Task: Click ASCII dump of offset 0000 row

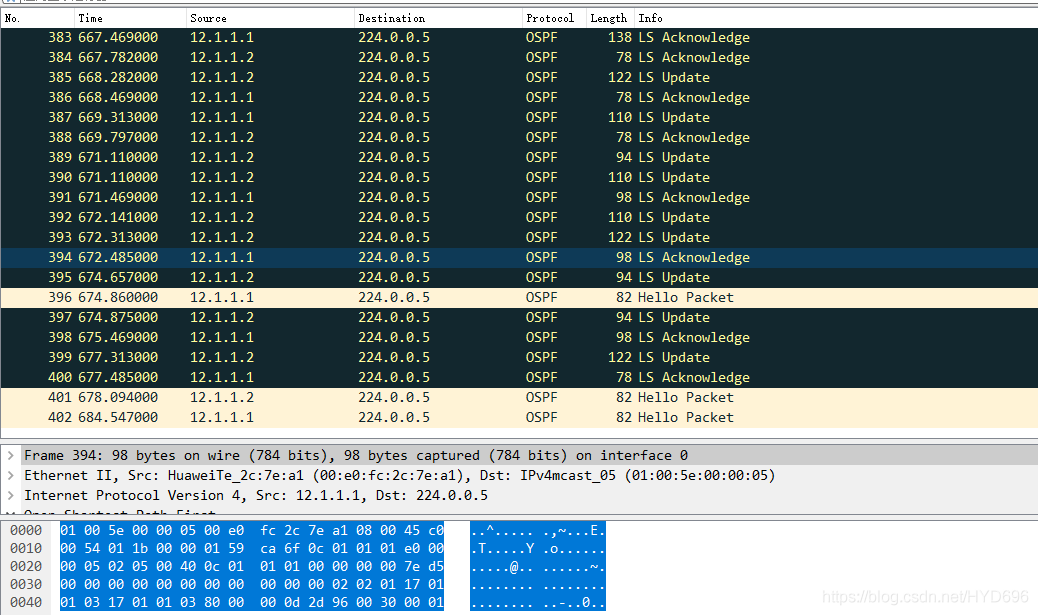Action: click(538, 530)
